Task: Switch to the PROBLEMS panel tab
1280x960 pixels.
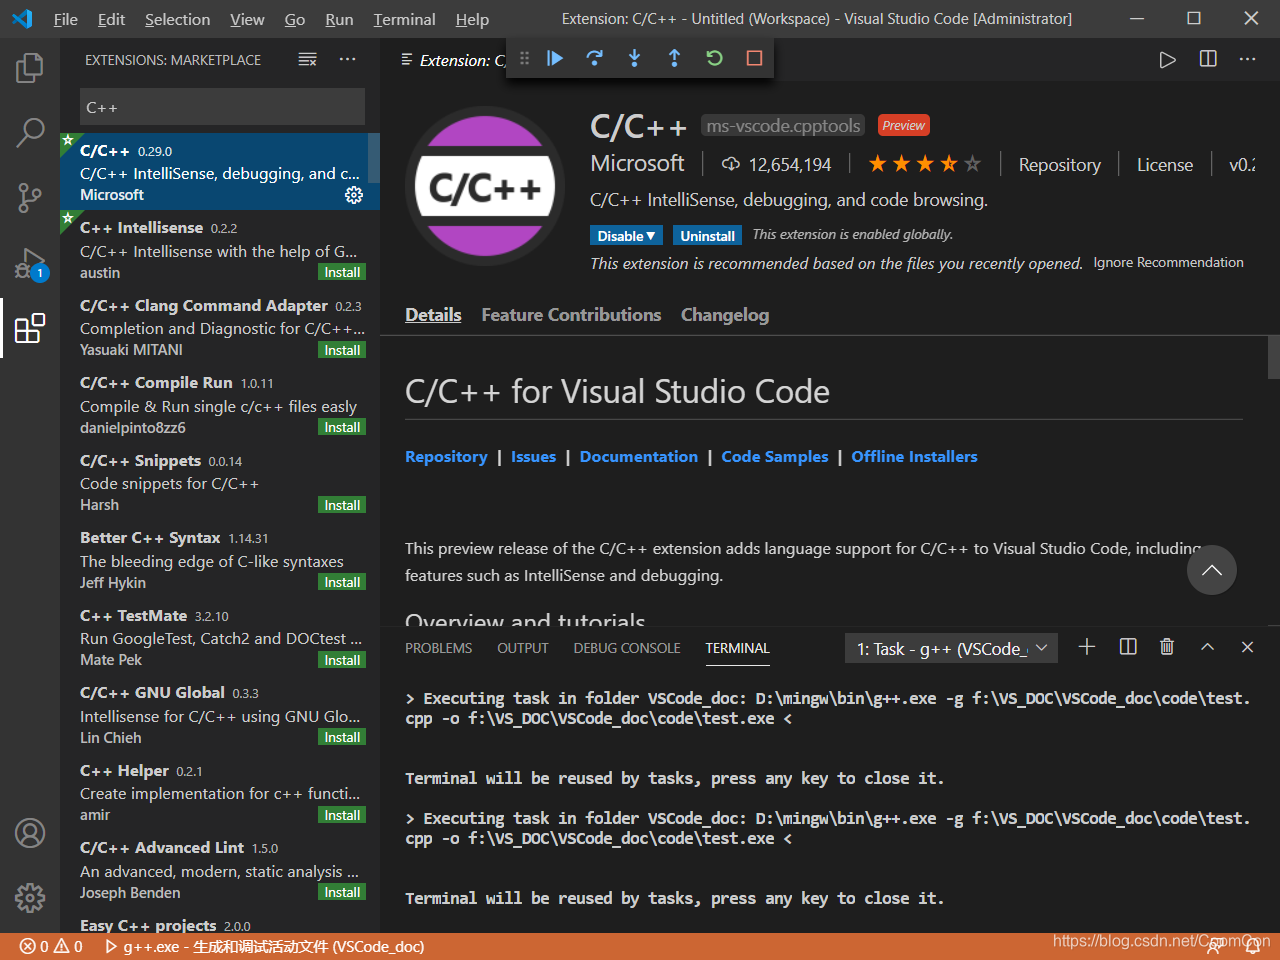Action: point(438,648)
